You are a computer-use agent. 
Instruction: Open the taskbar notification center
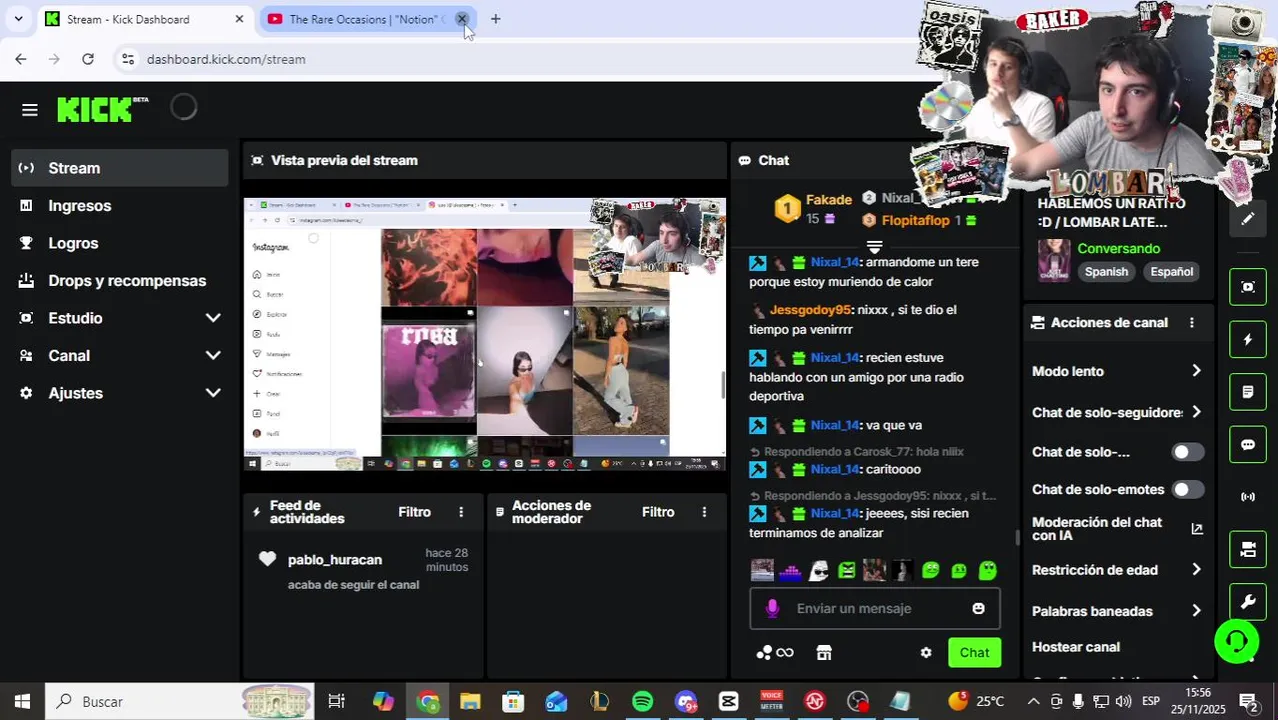(1248, 702)
